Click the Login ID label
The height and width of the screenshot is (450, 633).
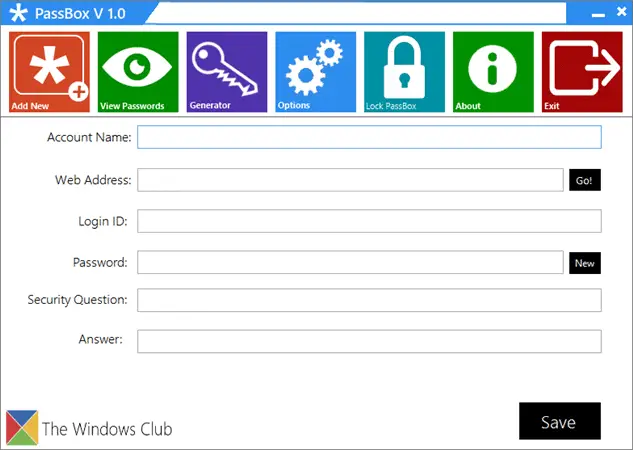click(103, 221)
